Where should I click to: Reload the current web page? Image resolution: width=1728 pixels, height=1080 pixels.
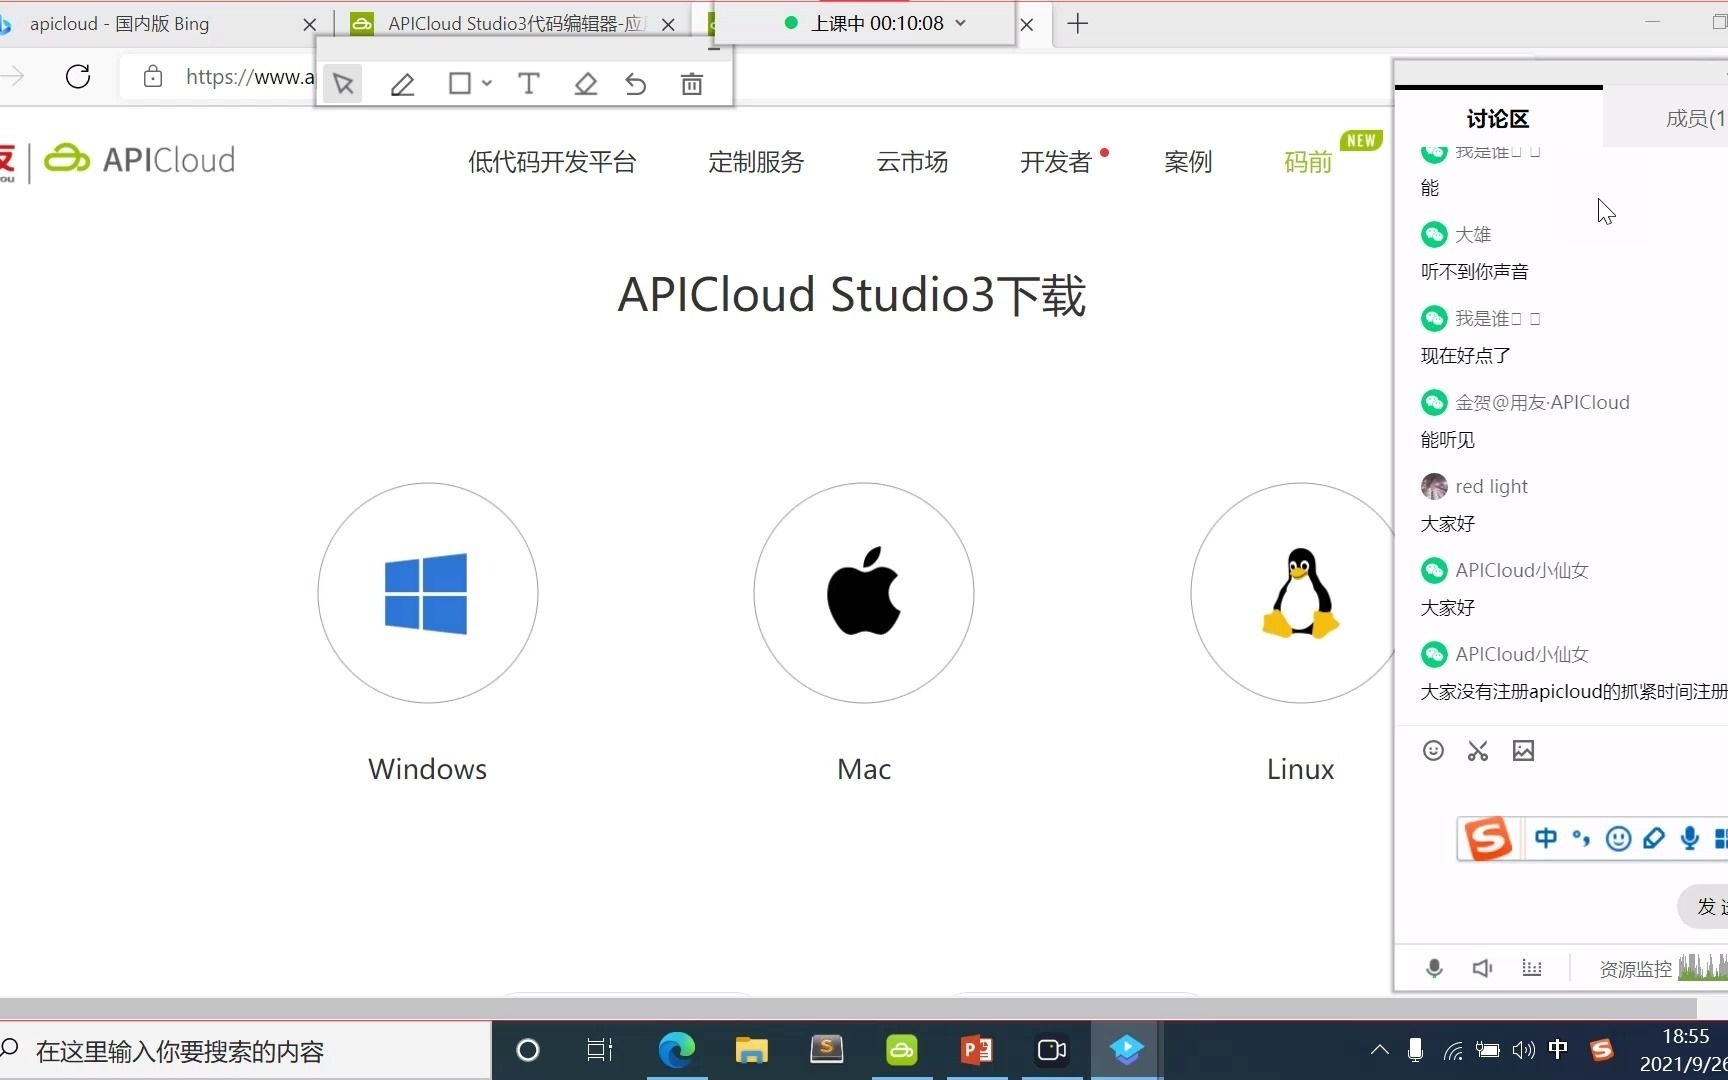point(78,77)
